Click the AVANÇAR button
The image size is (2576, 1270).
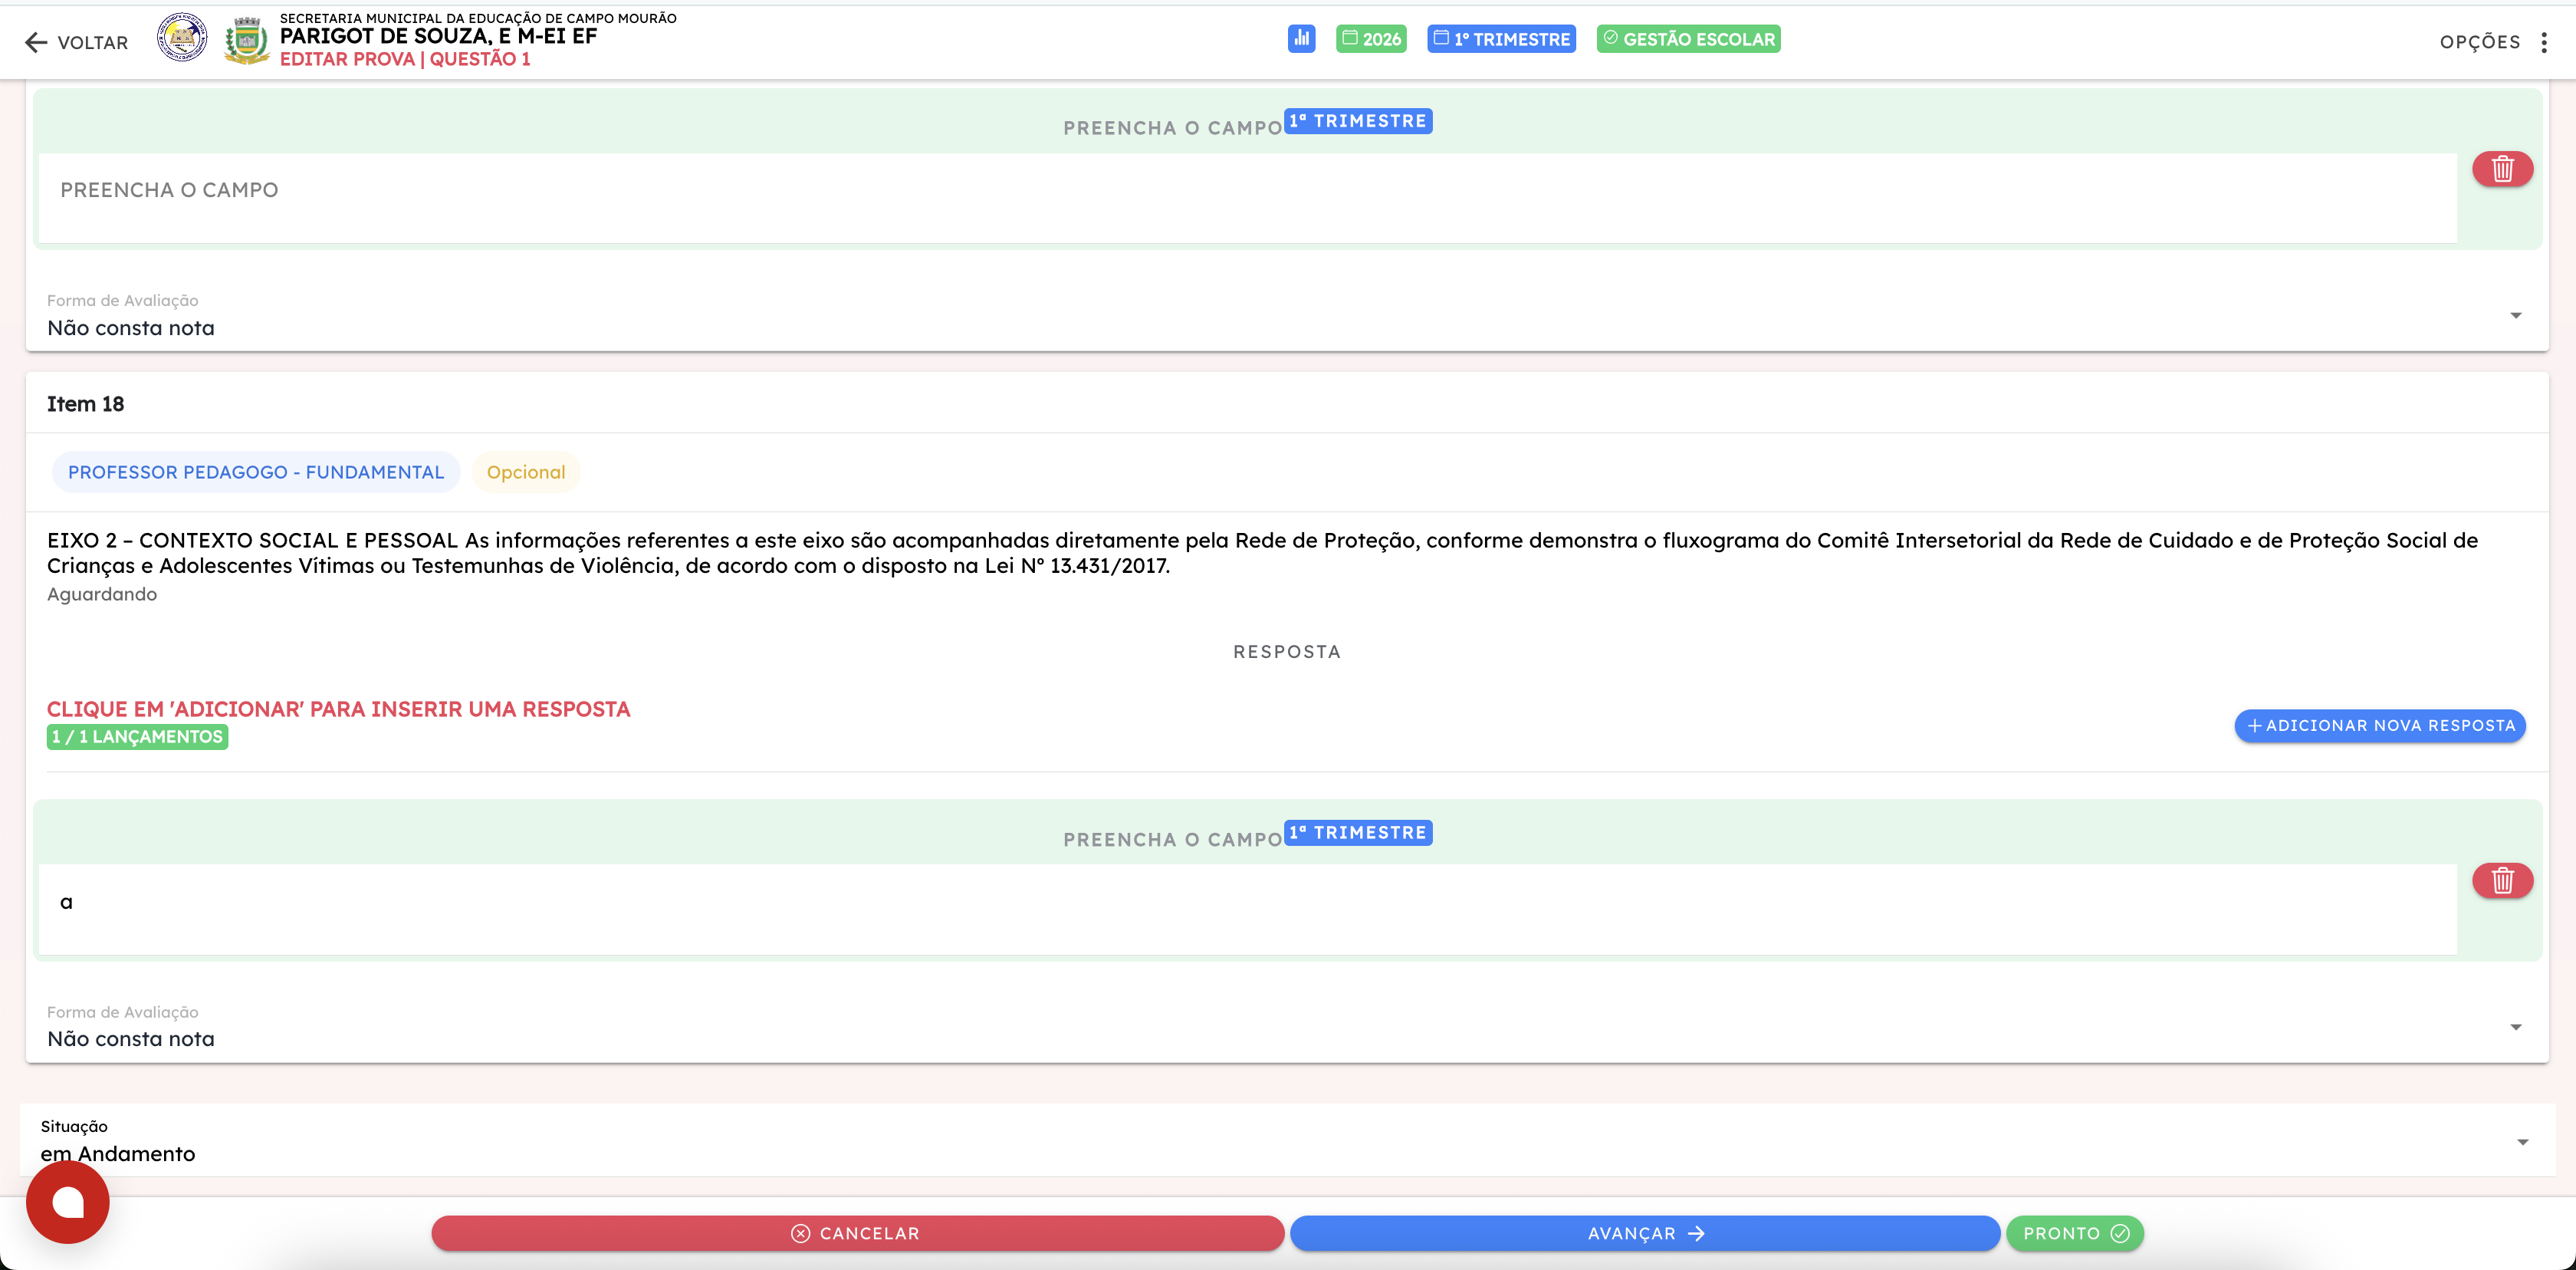[1645, 1233]
